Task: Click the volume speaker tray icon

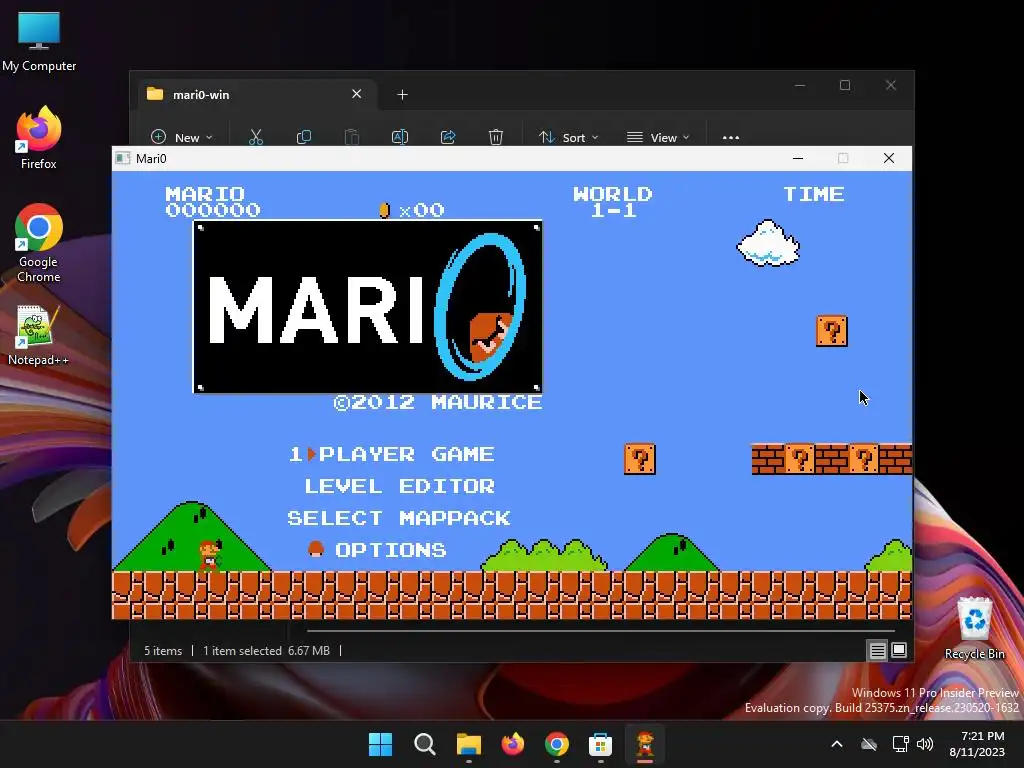Action: click(925, 744)
